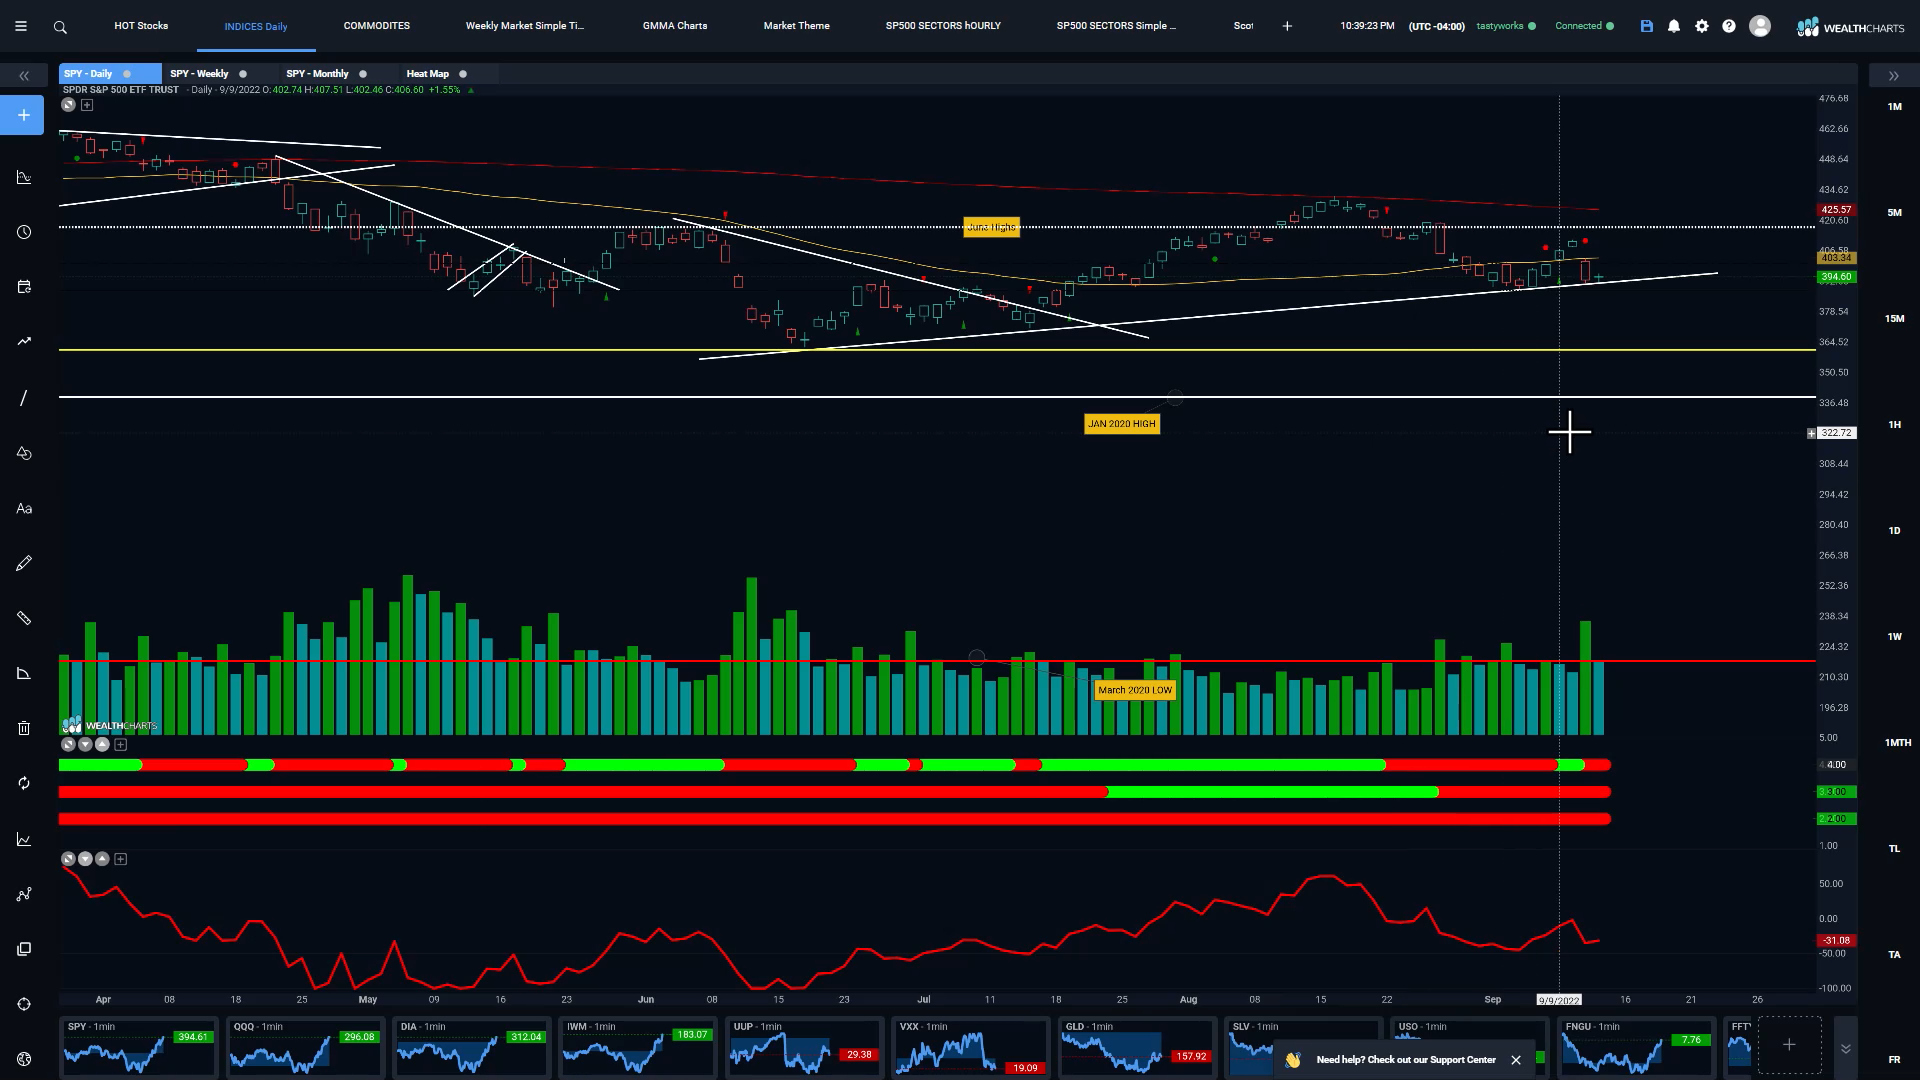Open the hamburger main menu
Viewport: 1920px width, 1080px height.
(x=21, y=26)
